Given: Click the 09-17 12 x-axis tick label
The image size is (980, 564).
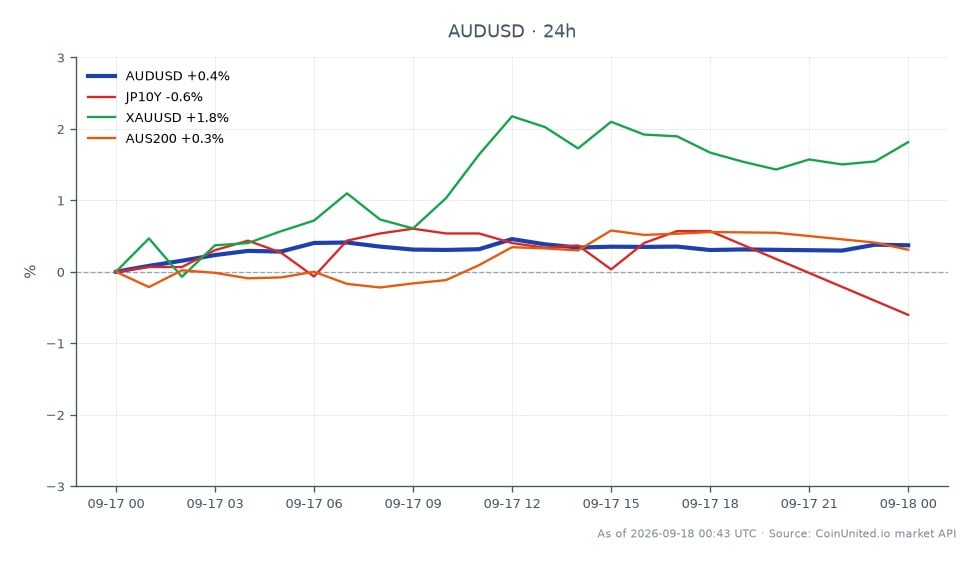Looking at the screenshot, I should coord(512,504).
